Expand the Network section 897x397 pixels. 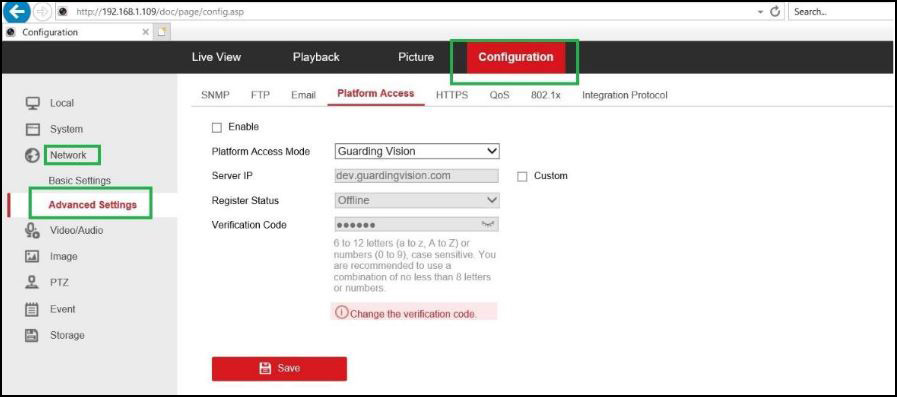click(68, 155)
